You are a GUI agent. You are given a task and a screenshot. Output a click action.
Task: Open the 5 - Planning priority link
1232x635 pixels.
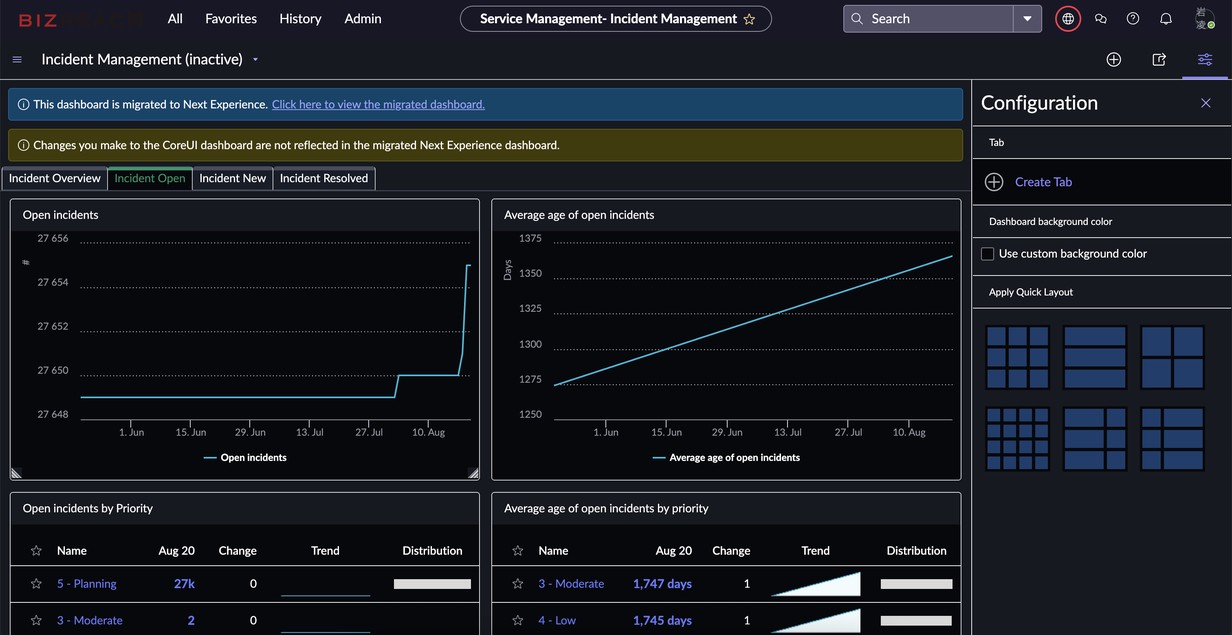click(87, 584)
